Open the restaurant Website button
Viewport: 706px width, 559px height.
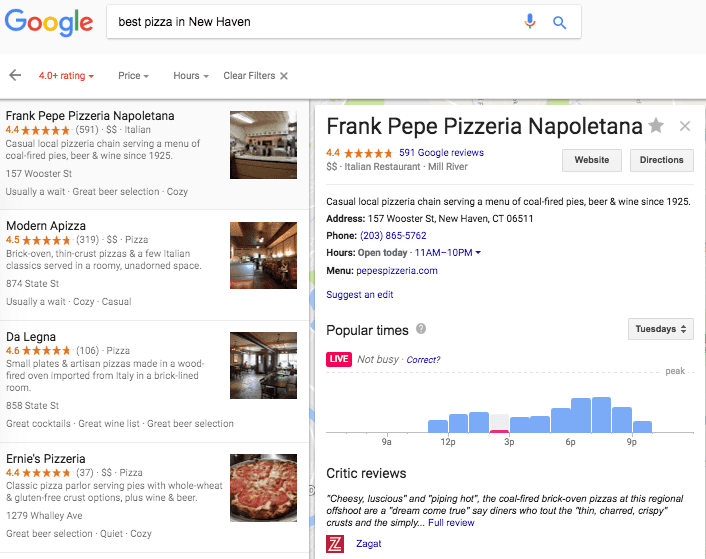[x=592, y=160]
